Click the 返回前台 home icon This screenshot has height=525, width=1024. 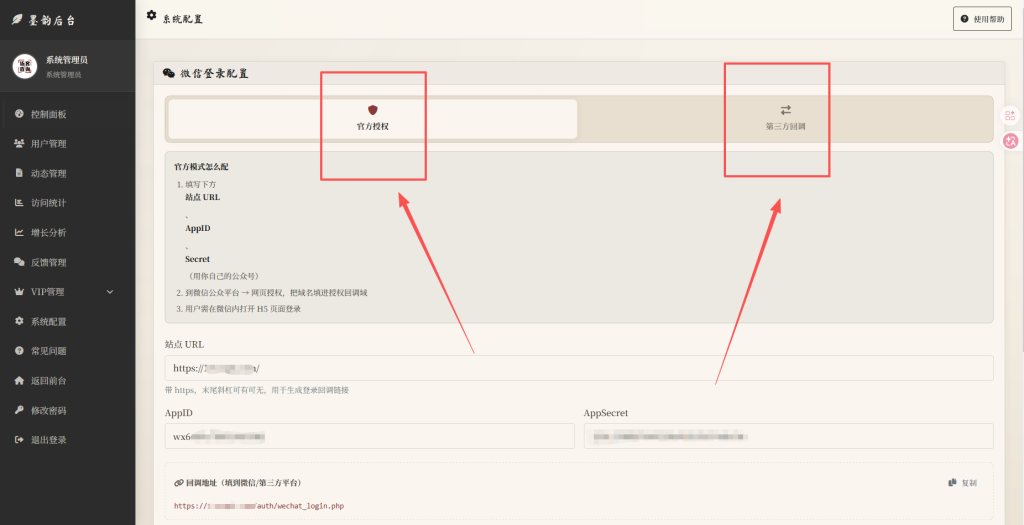coord(19,381)
